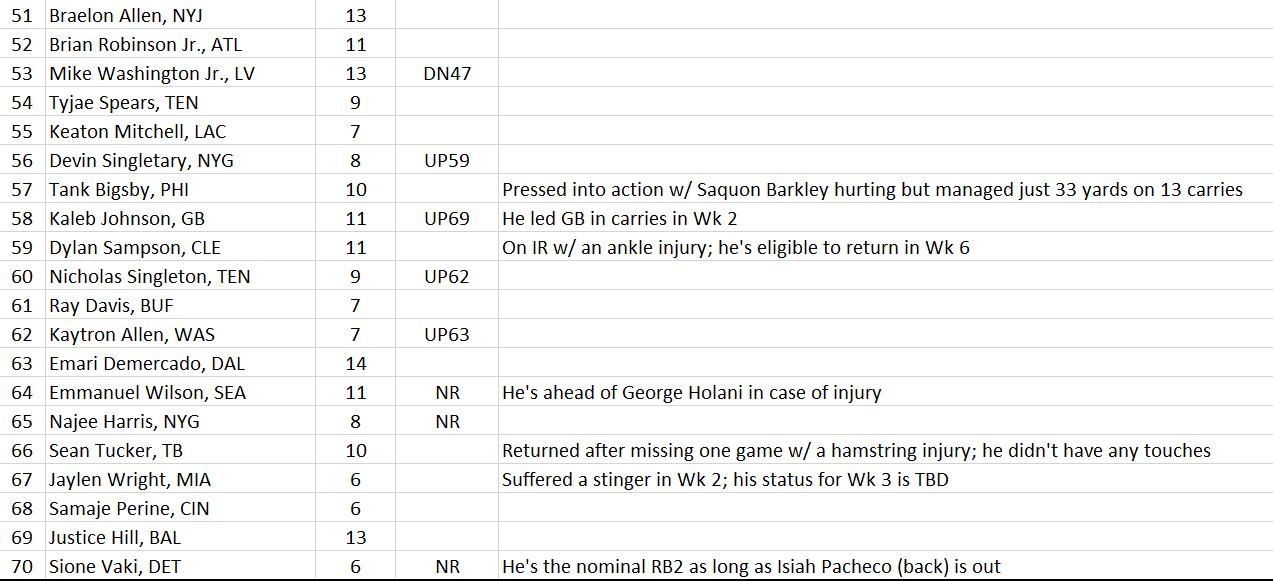Select the Tank Bigsby, PHI cell
This screenshot has width=1273, height=581.
pos(179,189)
